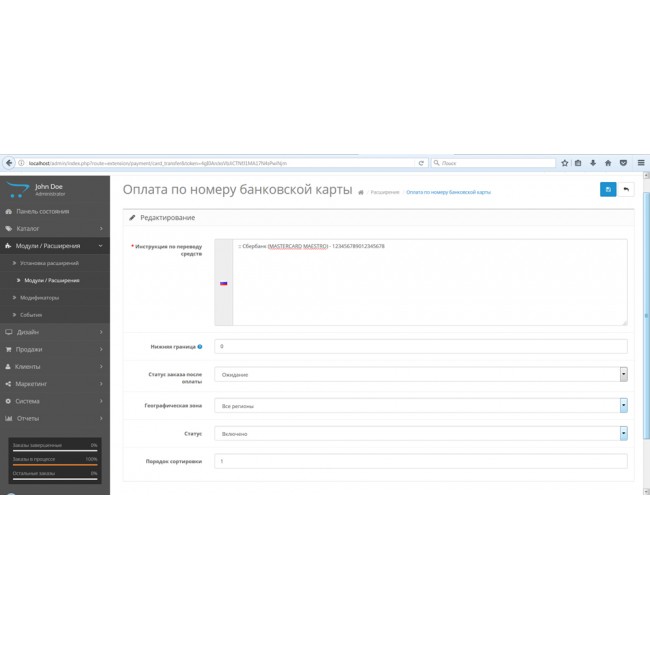Screen dimensions: 650x650
Task: Click the Заказы в процессе progress bar
Action: (54, 463)
